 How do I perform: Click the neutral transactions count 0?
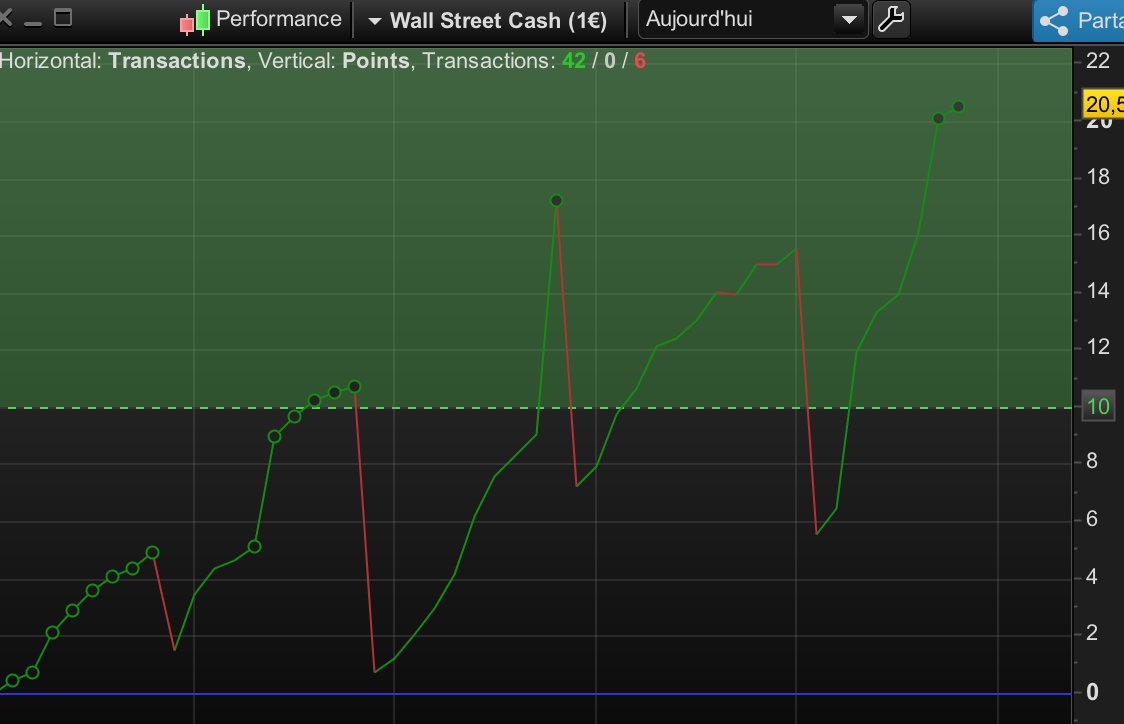[609, 61]
